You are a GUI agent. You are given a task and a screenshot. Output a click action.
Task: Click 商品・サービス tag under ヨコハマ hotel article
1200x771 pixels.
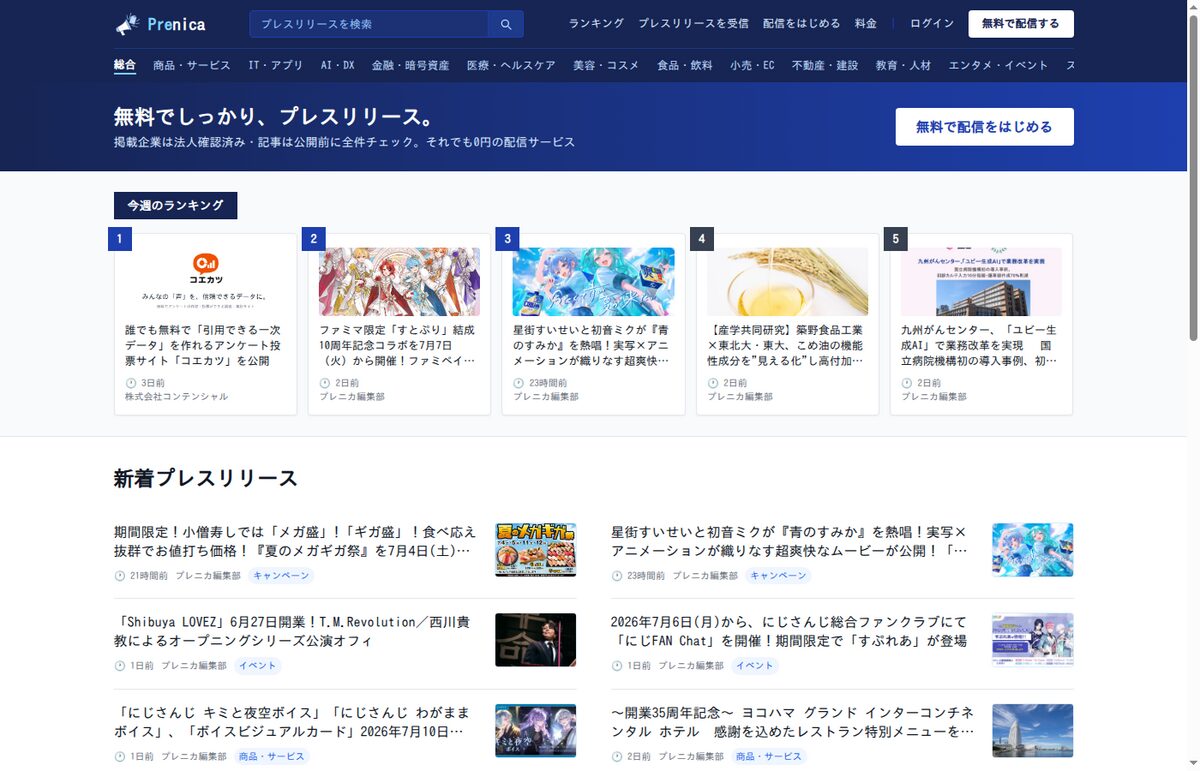point(767,757)
